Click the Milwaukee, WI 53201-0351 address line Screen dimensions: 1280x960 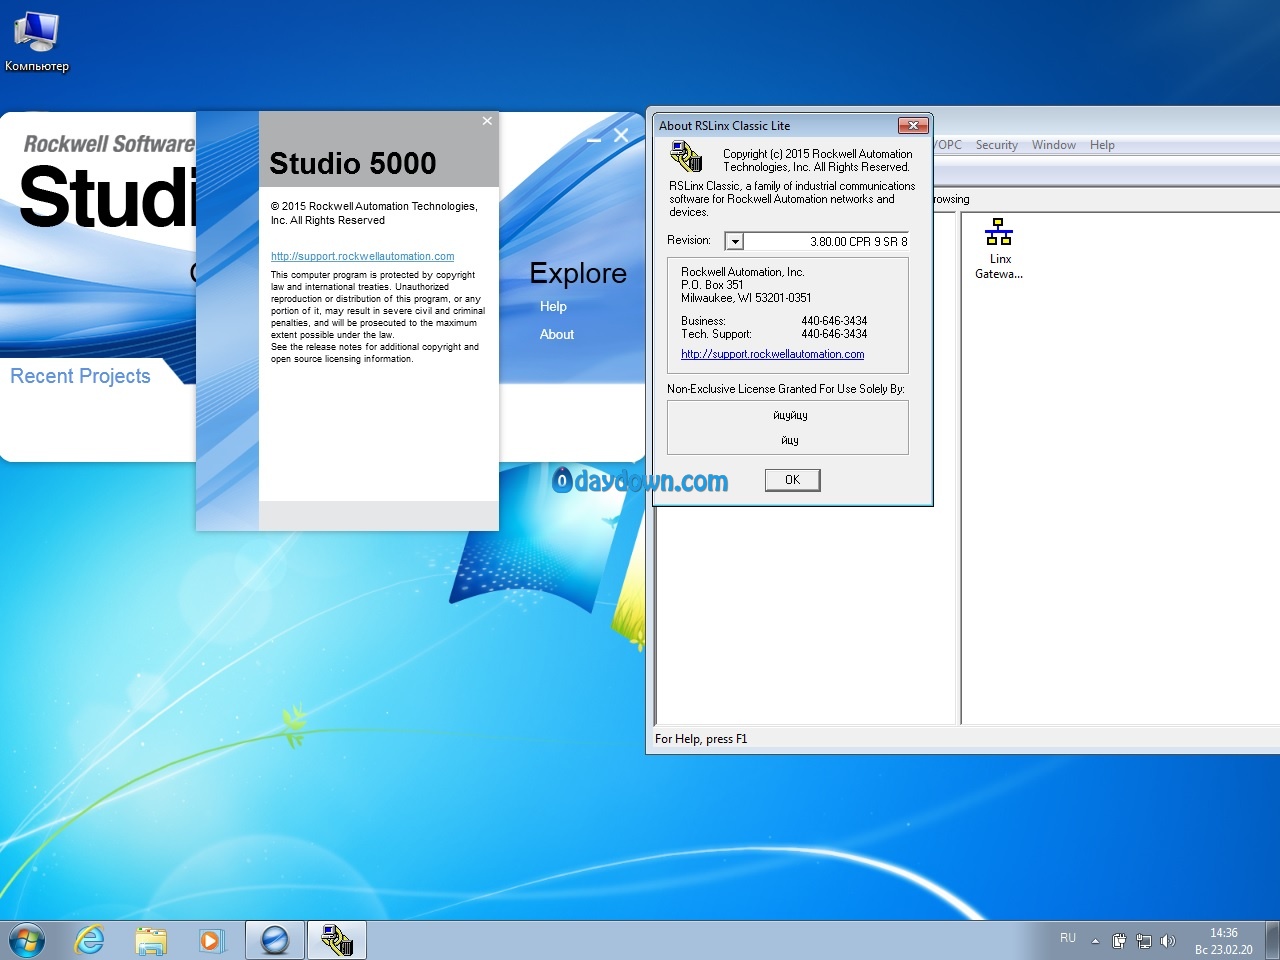click(x=746, y=298)
